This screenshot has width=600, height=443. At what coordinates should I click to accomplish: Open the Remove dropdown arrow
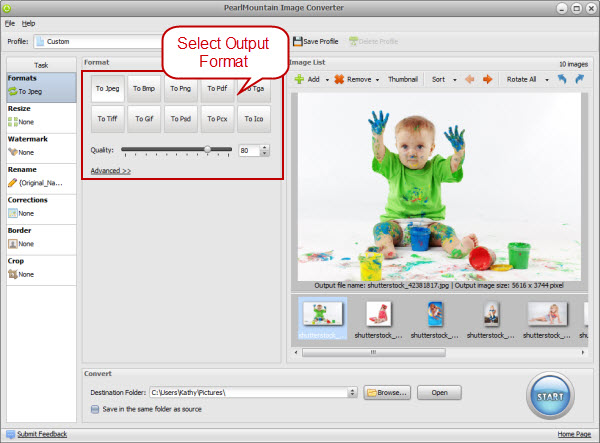coord(377,80)
